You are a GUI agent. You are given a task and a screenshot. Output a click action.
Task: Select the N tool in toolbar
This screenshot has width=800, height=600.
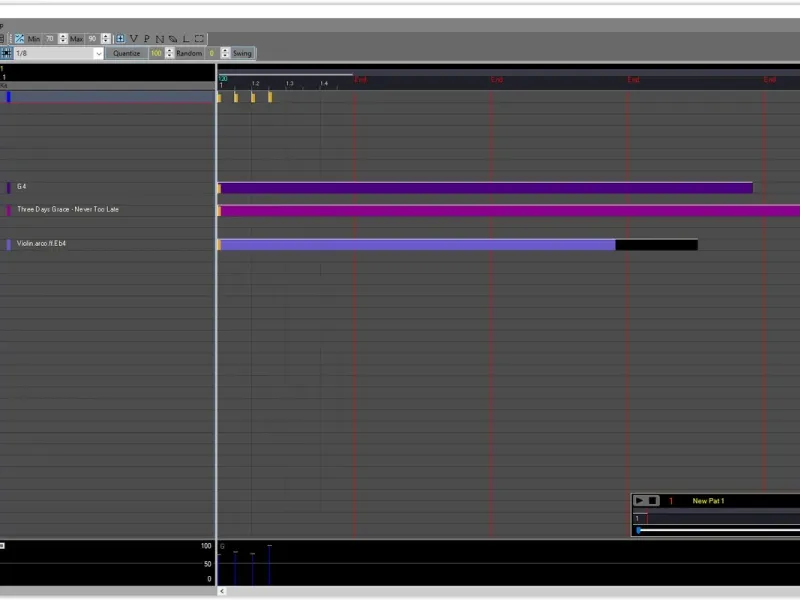[x=160, y=39]
